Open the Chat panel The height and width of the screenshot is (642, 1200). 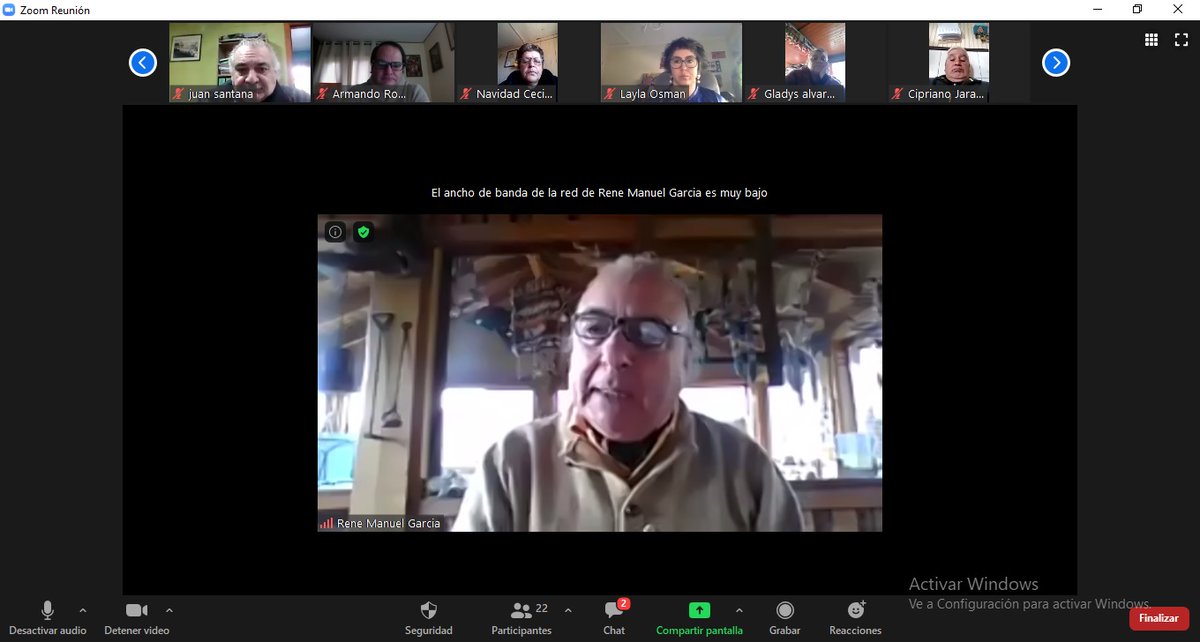tap(614, 618)
